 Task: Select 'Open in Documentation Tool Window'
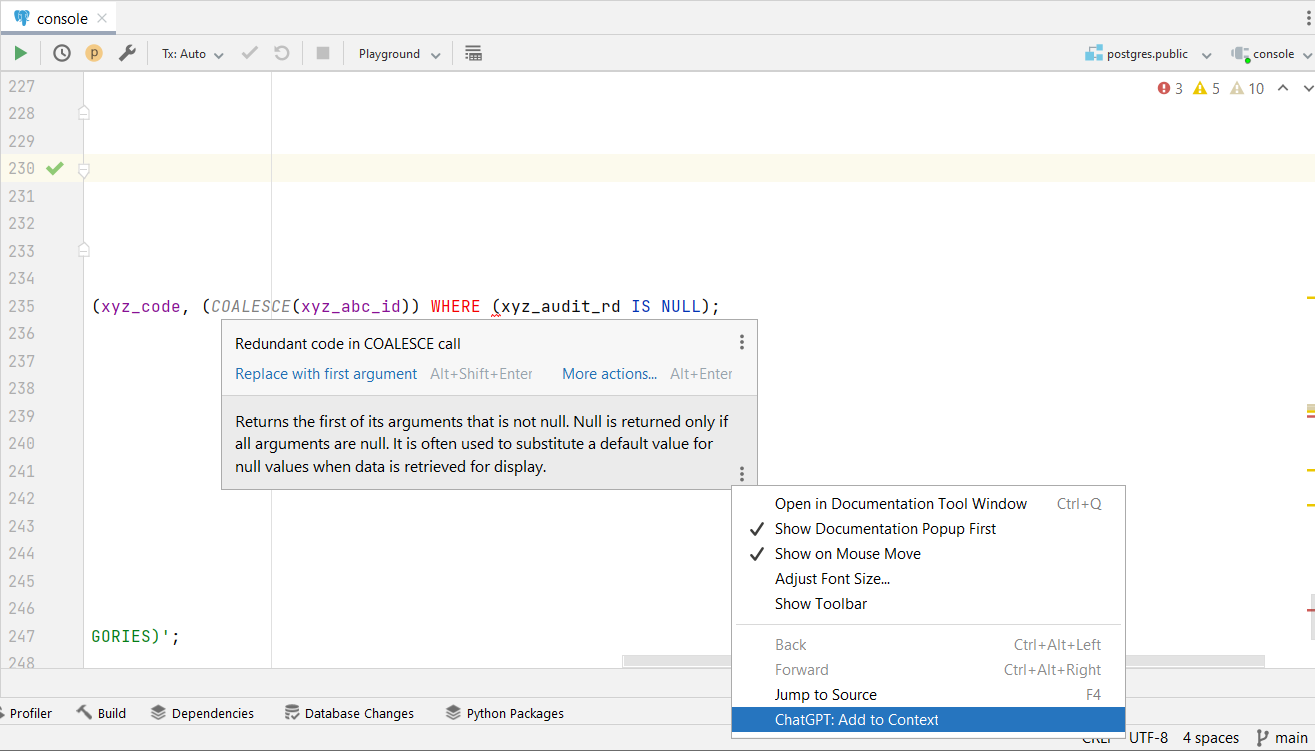[928, 504]
